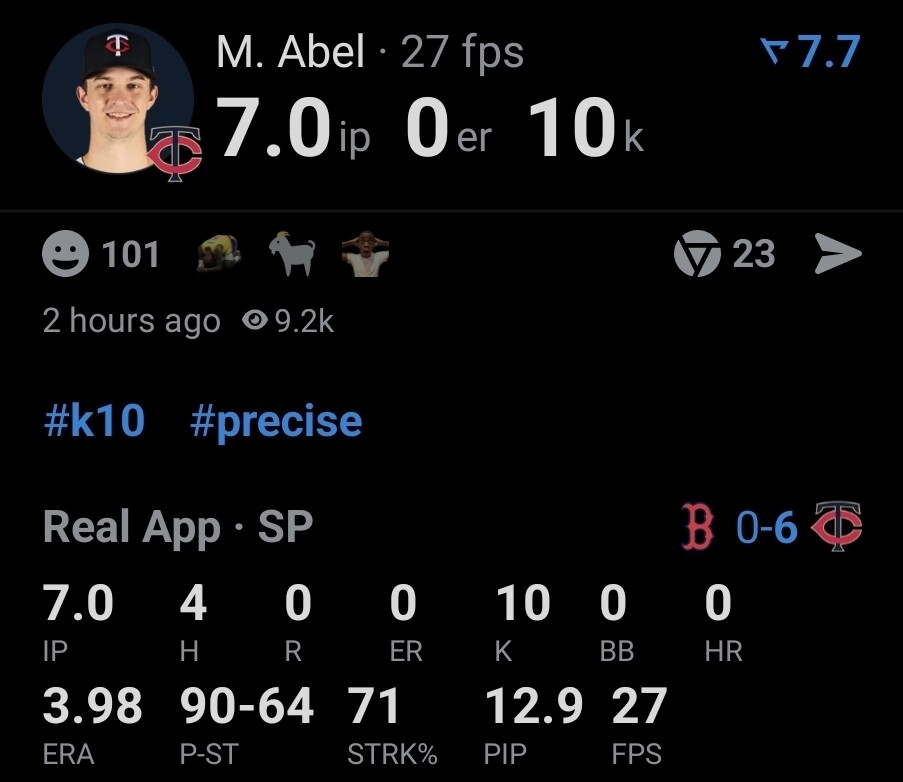Open the #k10 hashtag
This screenshot has width=903, height=782.
coord(94,421)
